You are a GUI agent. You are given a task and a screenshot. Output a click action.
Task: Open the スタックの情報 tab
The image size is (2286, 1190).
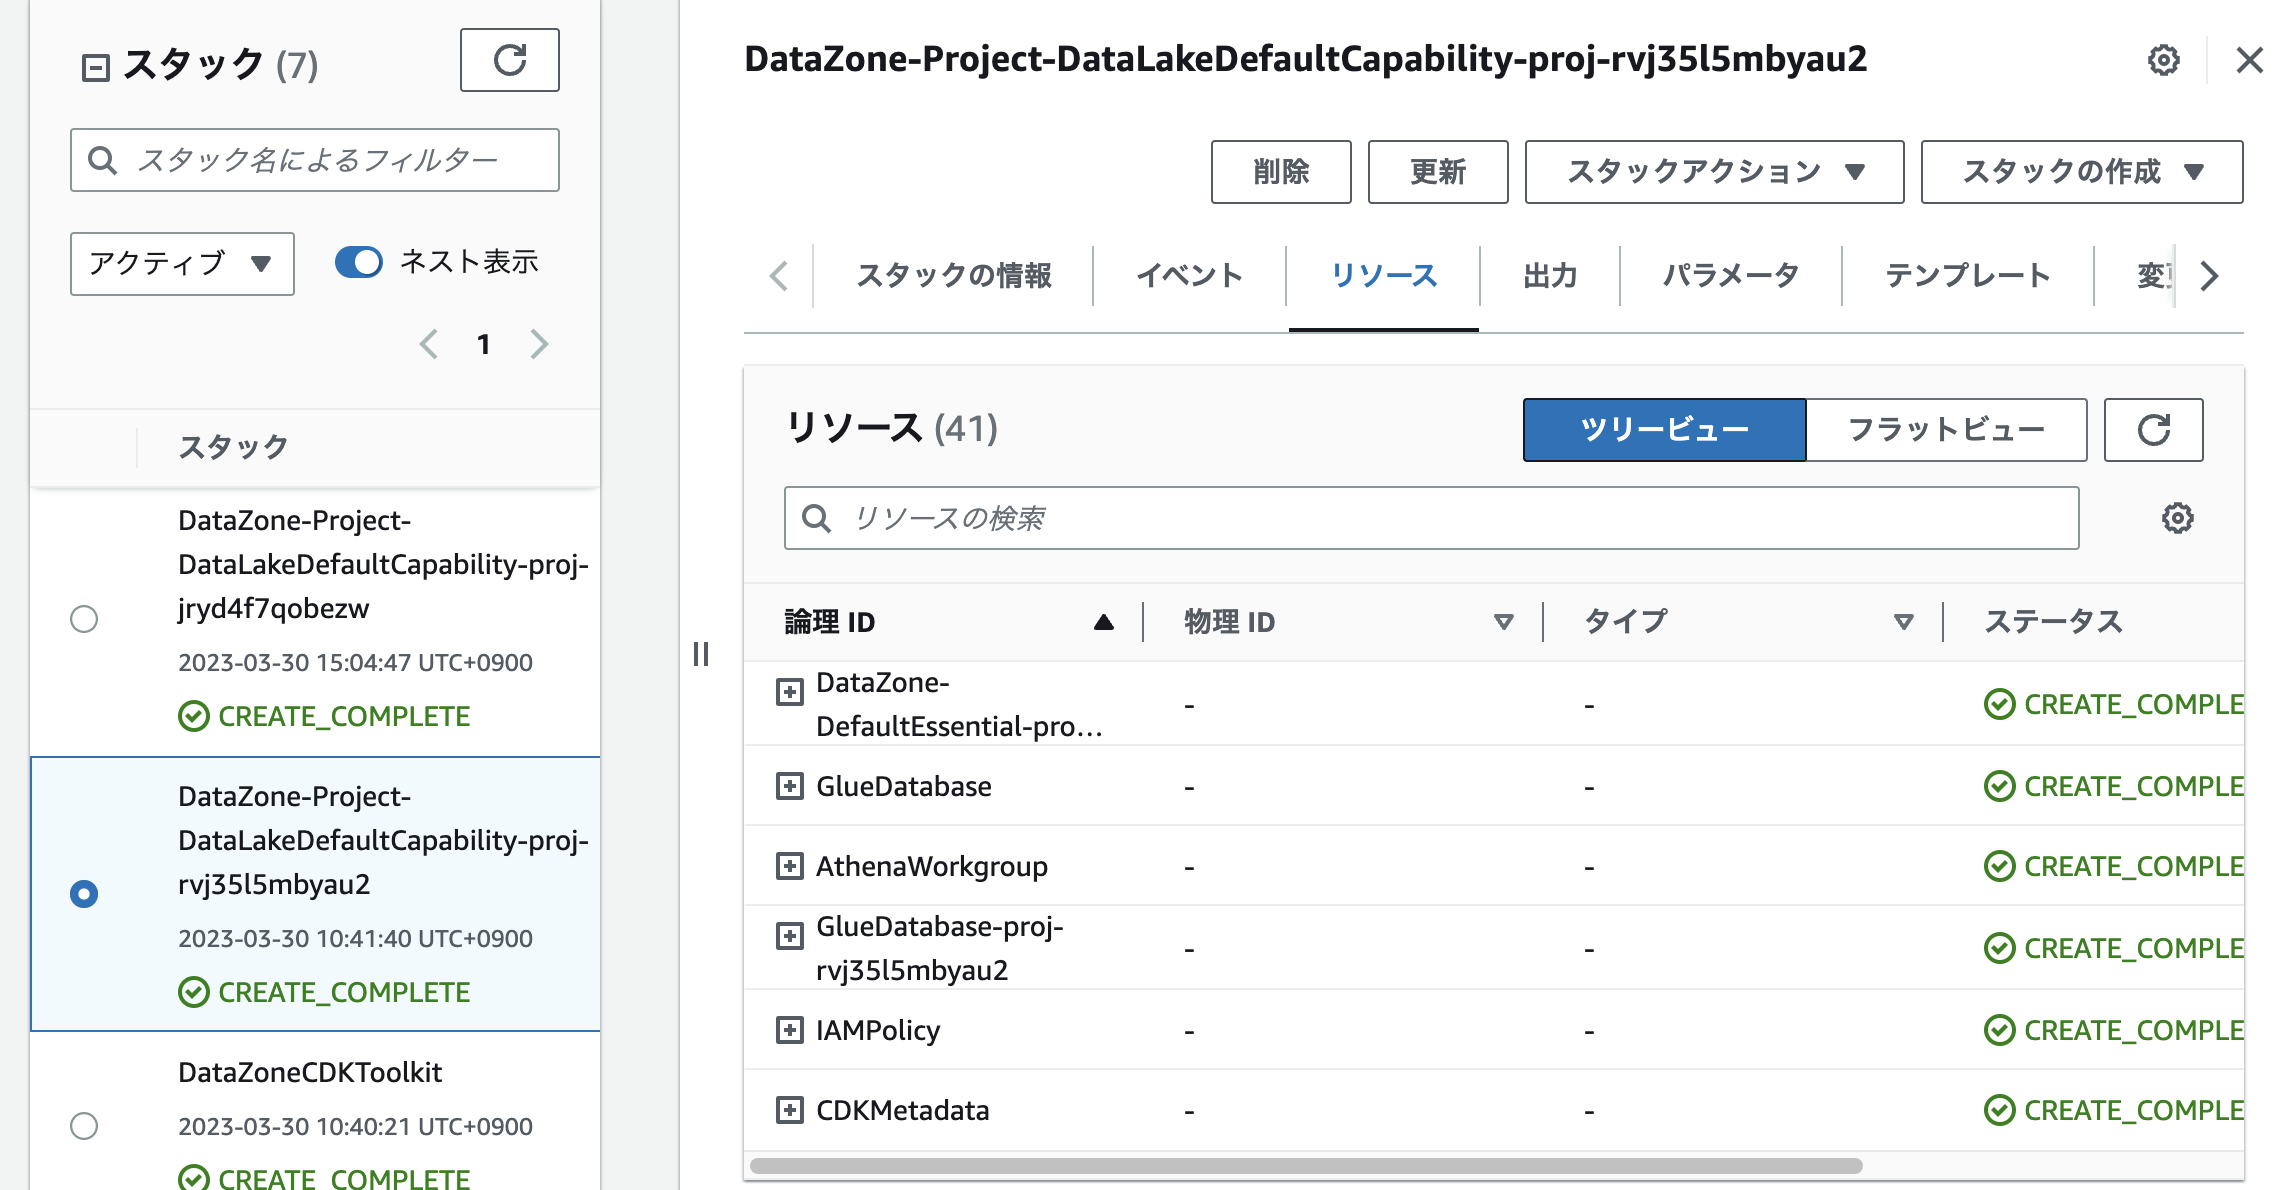pos(953,276)
